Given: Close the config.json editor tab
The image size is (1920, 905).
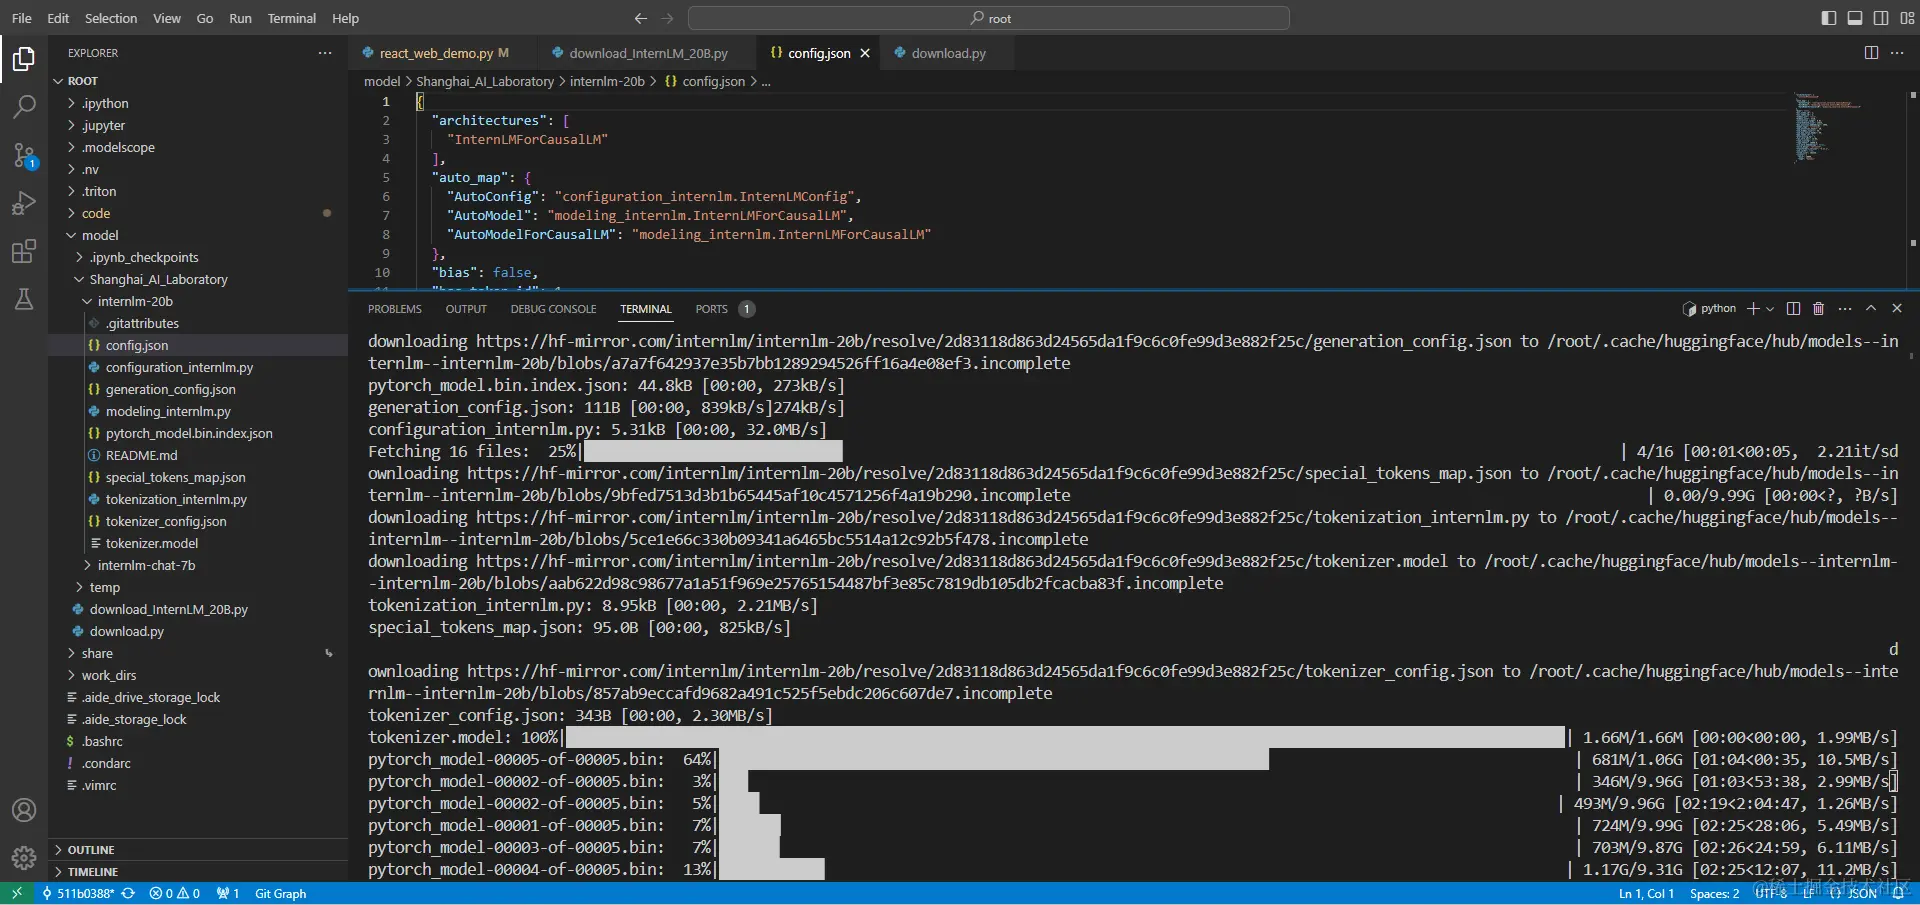Looking at the screenshot, I should point(865,53).
